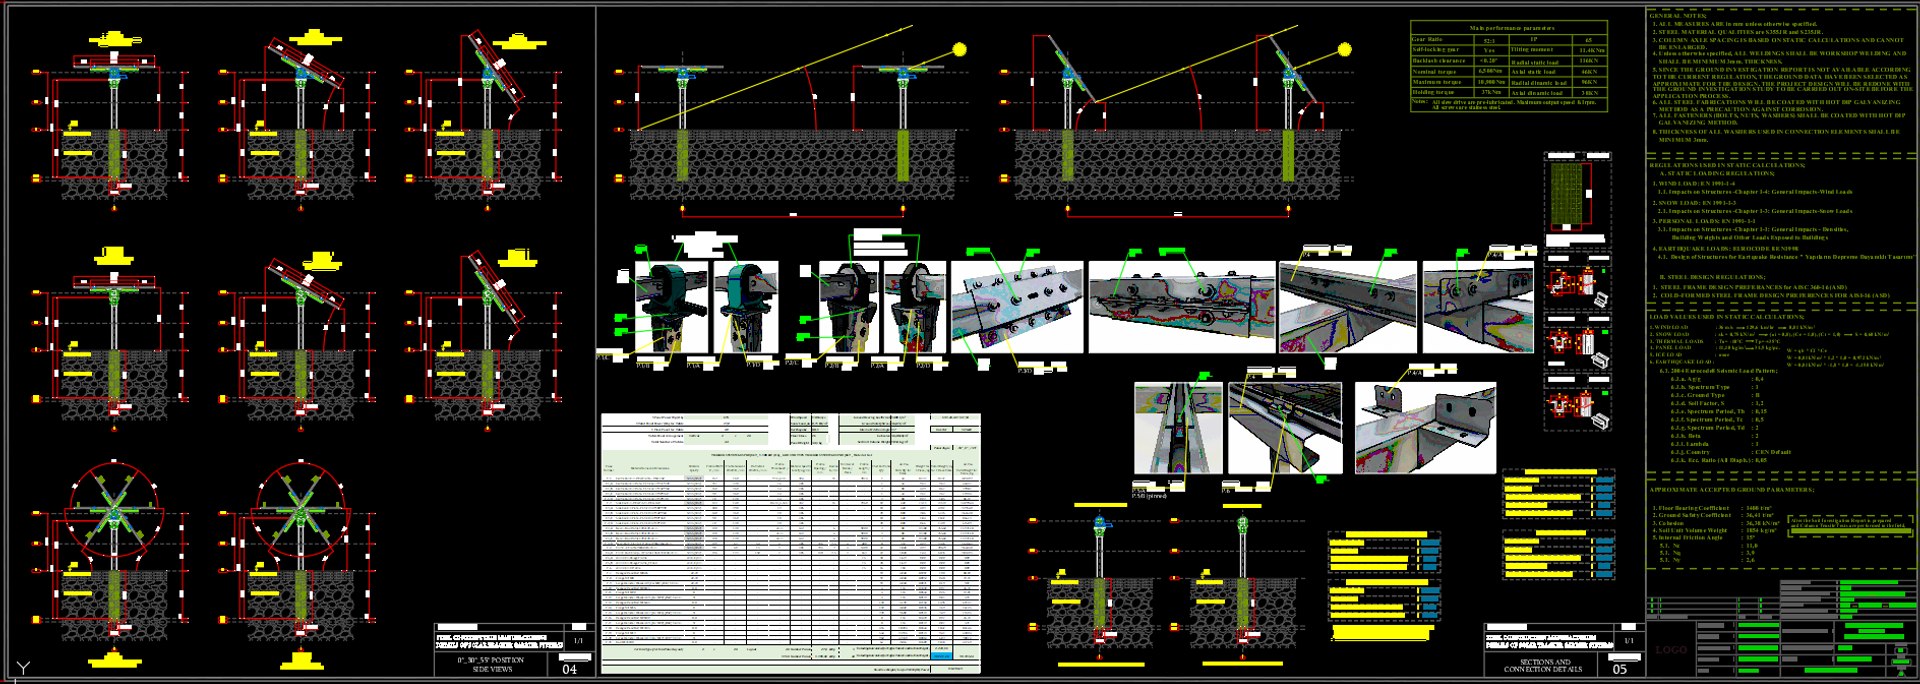Click the UCS Y-axis icon in the drawing
The height and width of the screenshot is (684, 1920).
click(23, 667)
